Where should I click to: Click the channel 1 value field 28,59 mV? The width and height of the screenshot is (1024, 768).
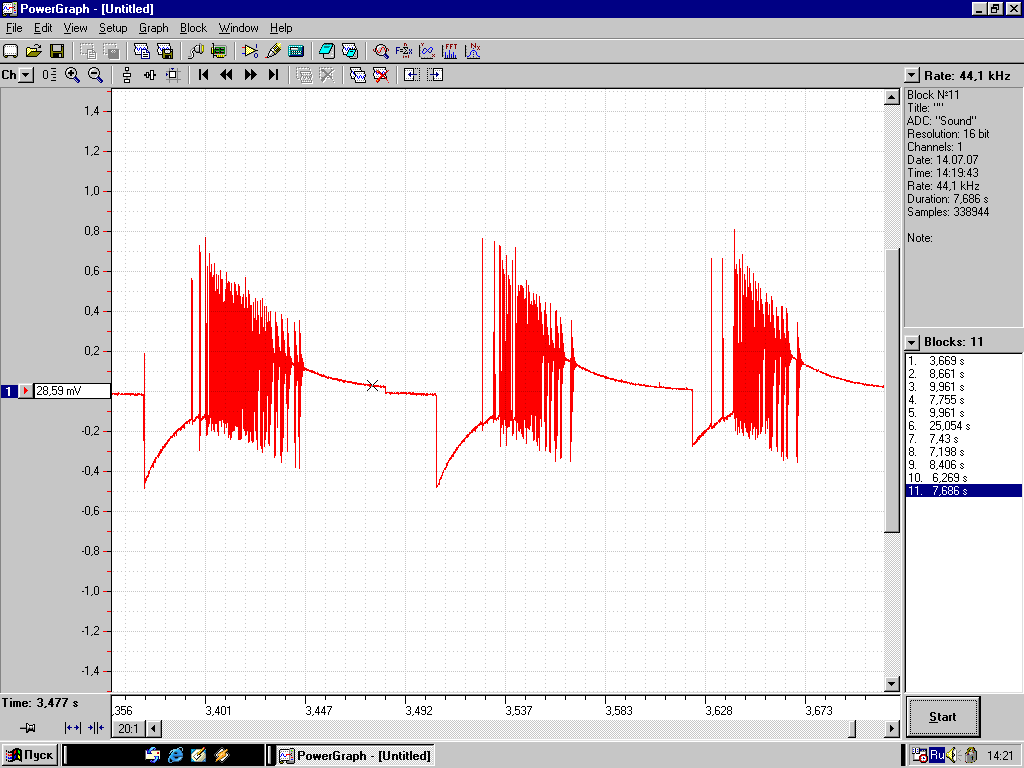click(72, 391)
